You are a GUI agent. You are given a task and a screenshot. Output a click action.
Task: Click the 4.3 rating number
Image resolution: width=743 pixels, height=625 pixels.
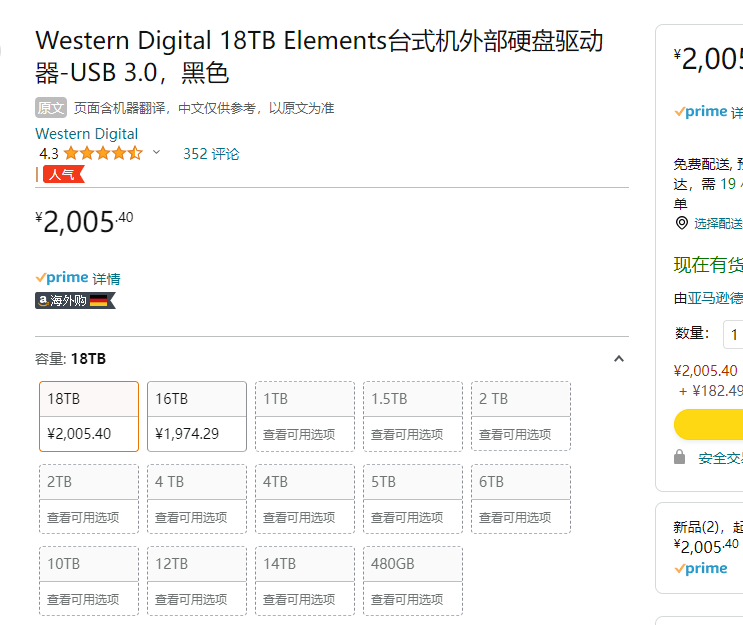click(x=49, y=154)
